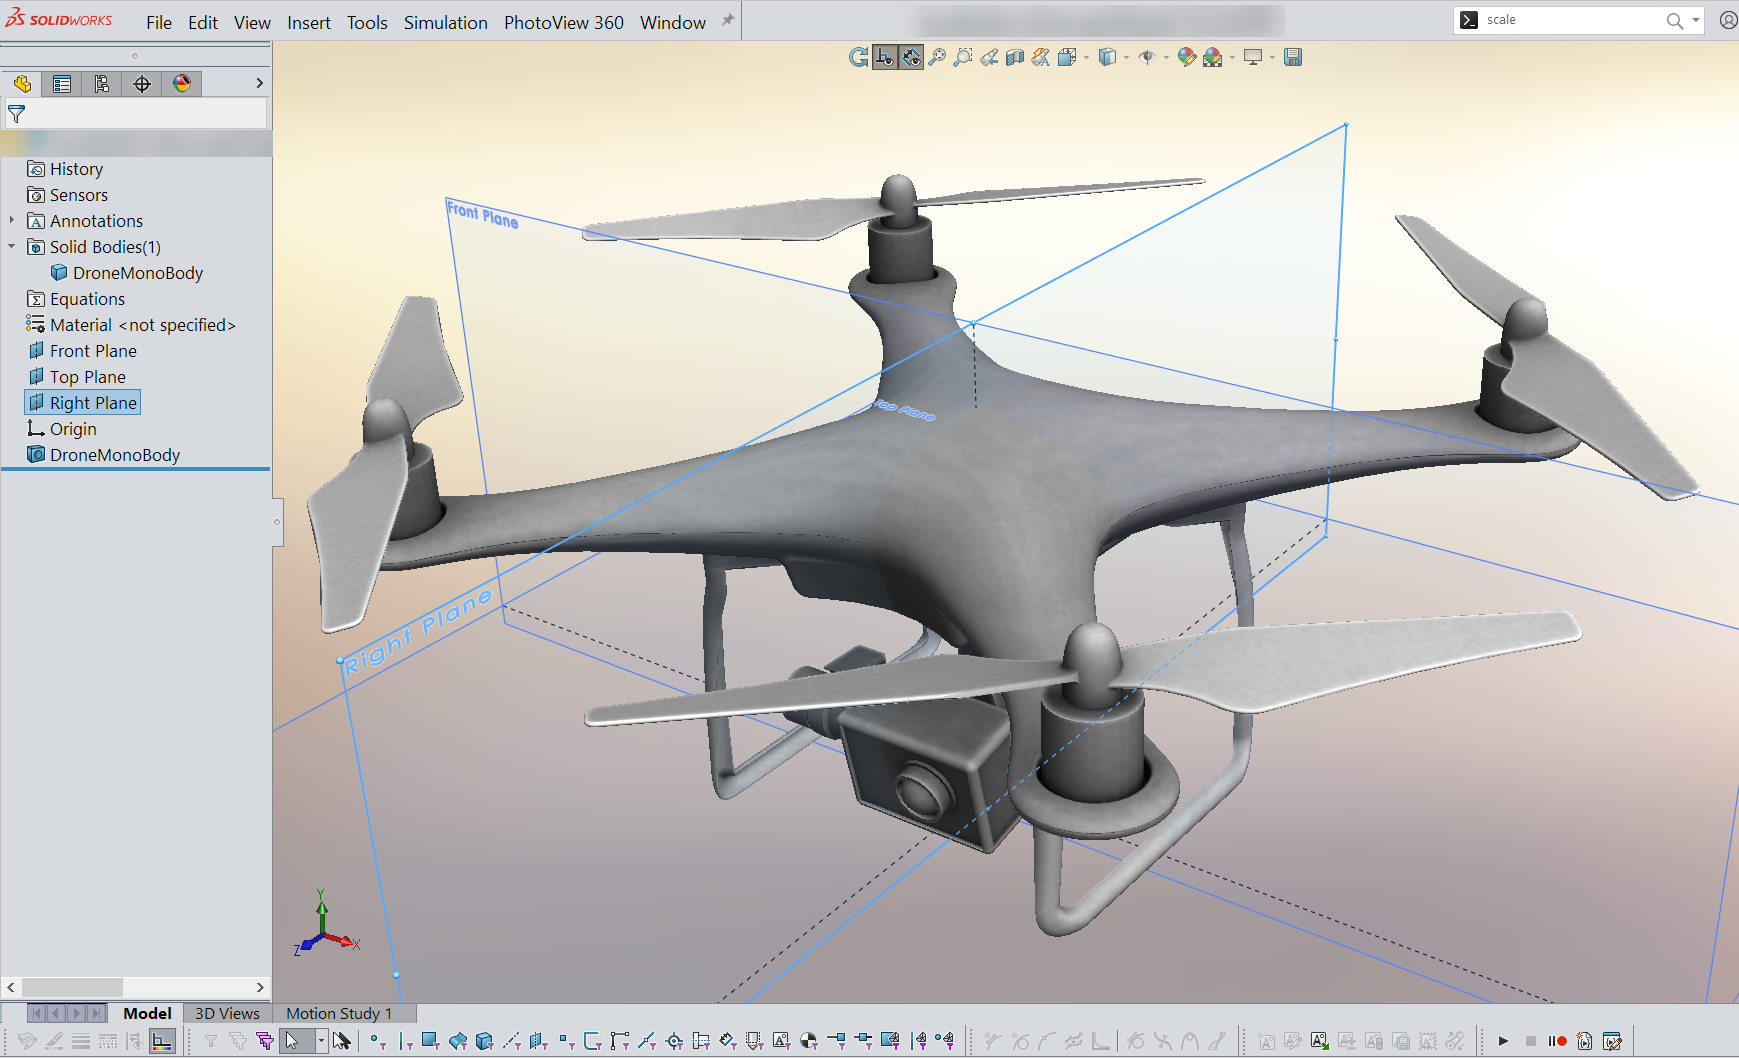This screenshot has height=1058, width=1739.
Task: Open the Edit Appearance color ball icon
Action: [x=1187, y=57]
